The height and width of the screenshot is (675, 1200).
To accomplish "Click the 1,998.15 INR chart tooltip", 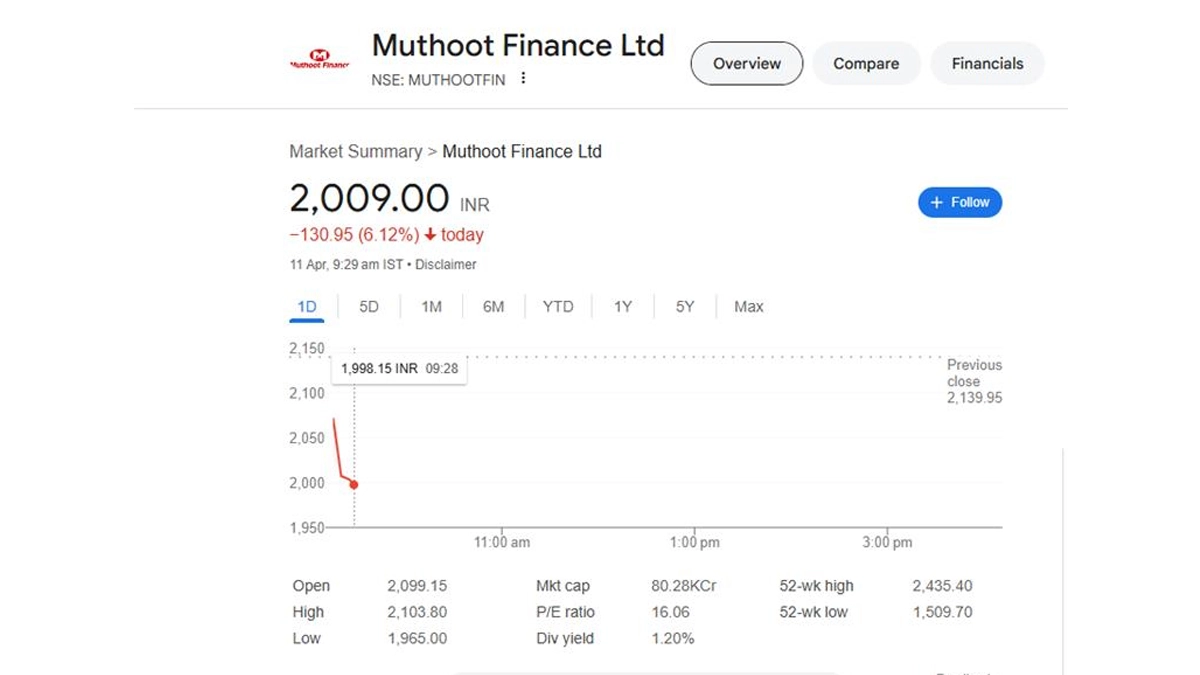I will pos(399,369).
